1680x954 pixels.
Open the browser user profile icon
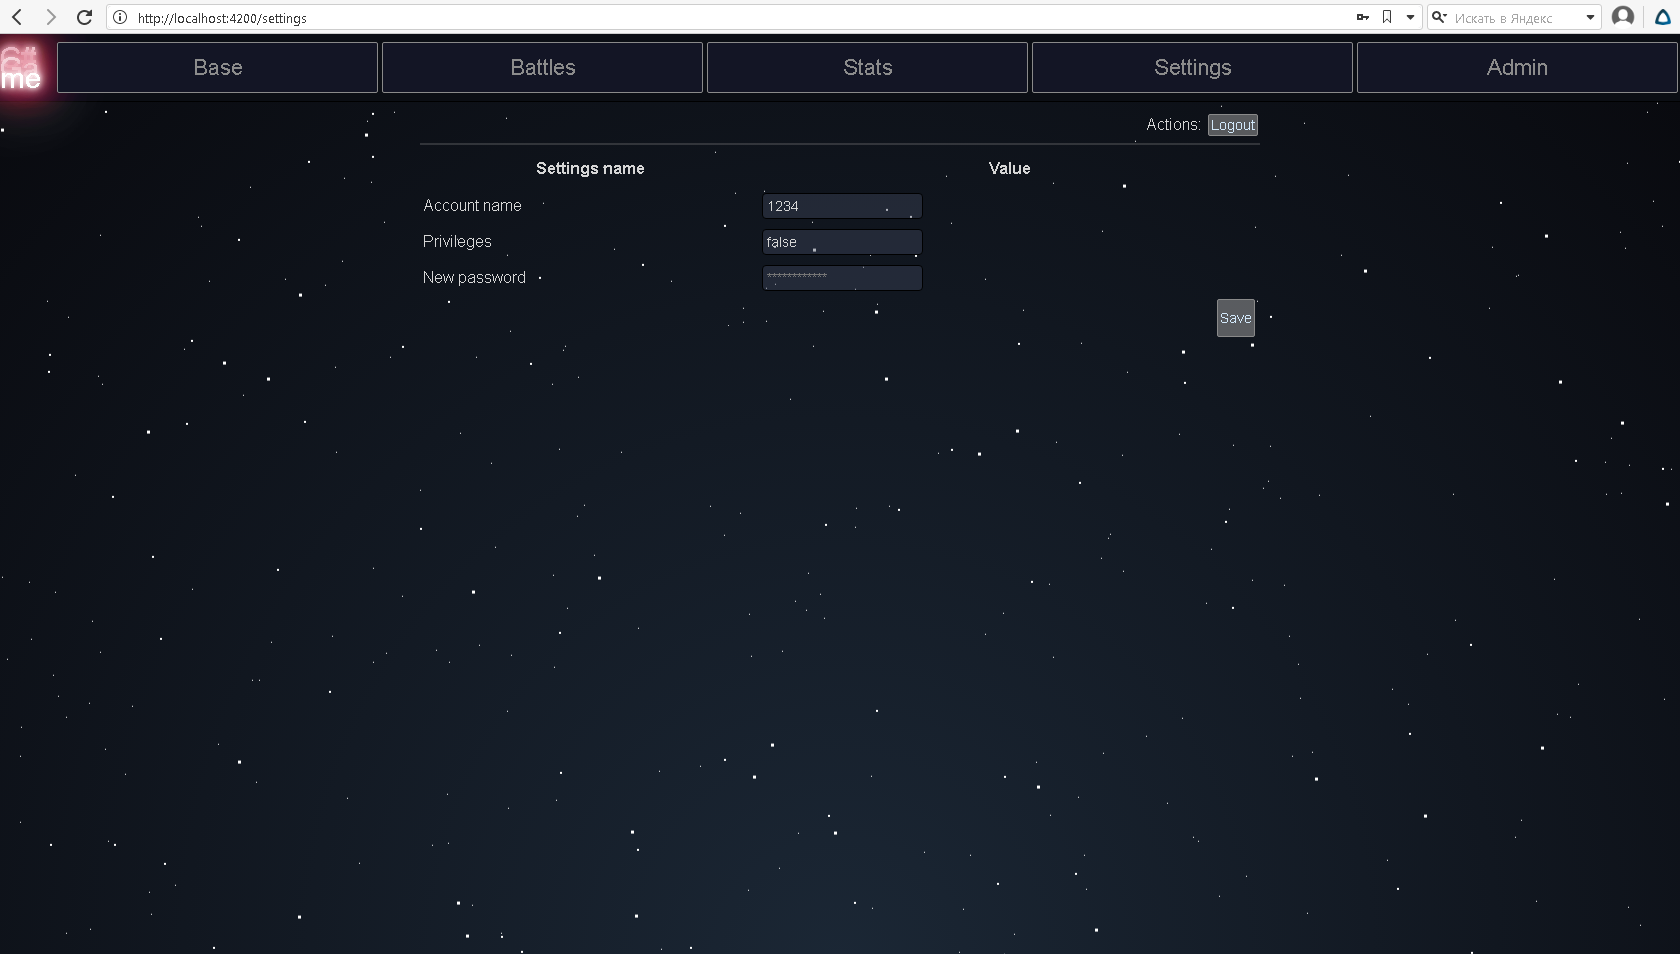coord(1623,17)
